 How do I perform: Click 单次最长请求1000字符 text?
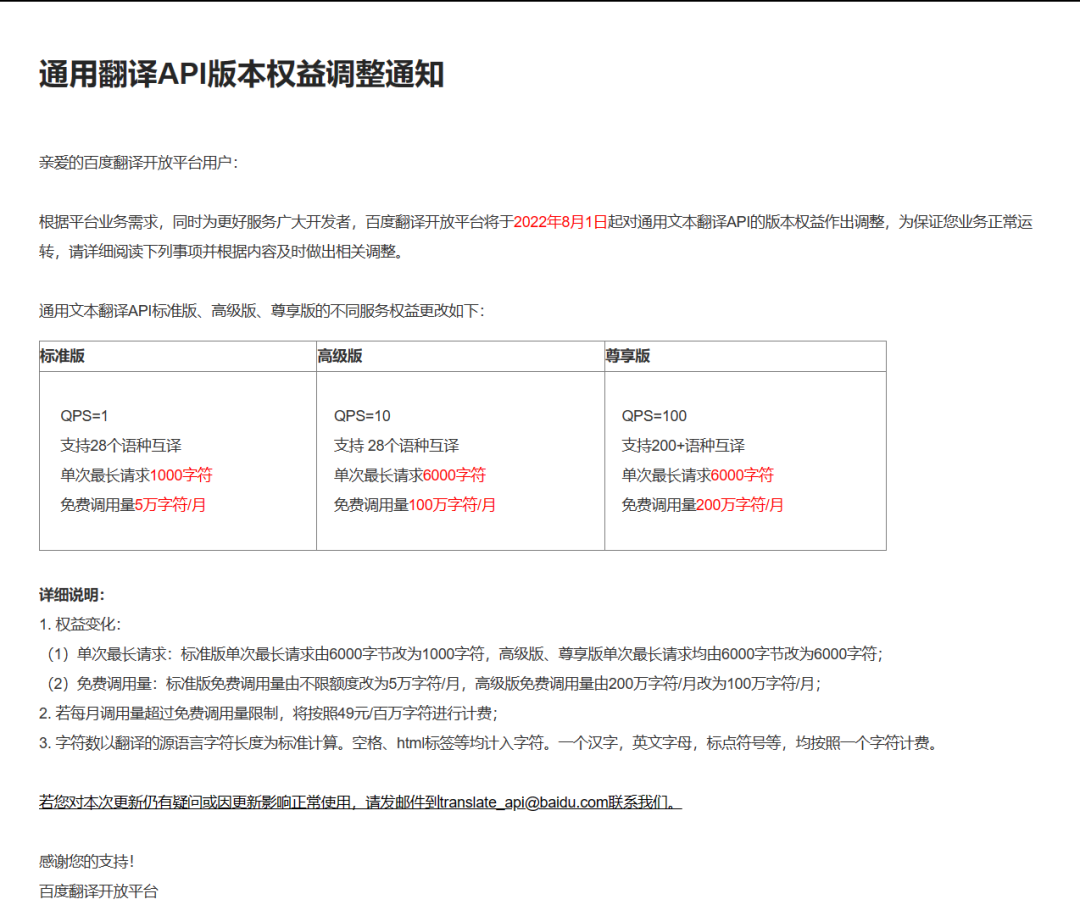point(136,475)
